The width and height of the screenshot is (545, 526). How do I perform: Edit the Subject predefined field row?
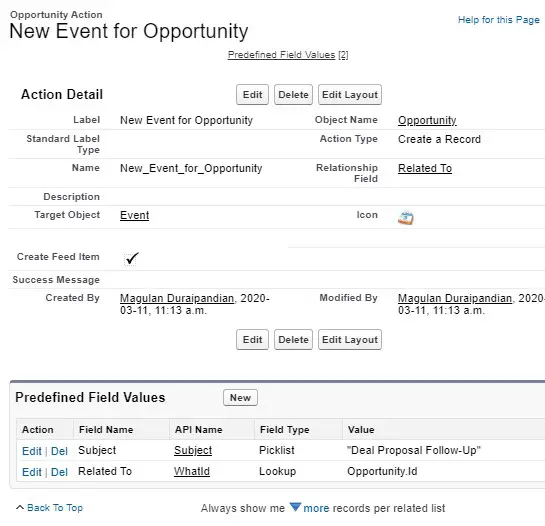tap(32, 451)
